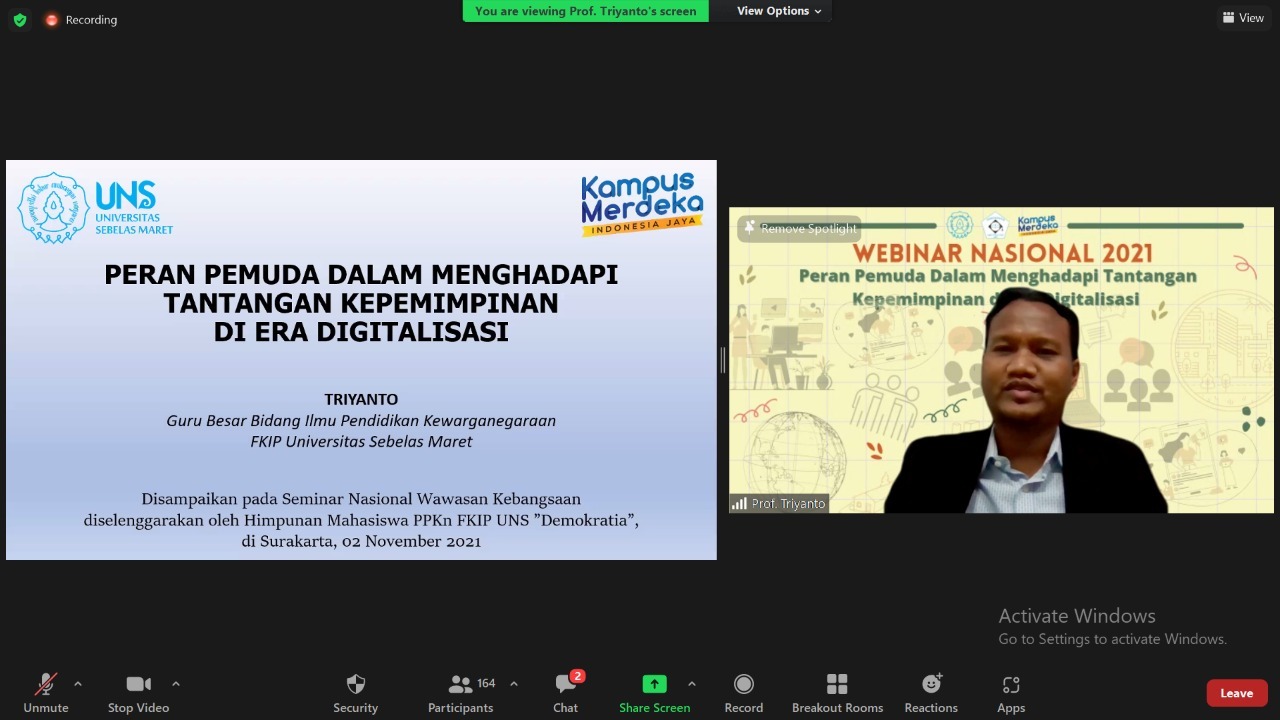Expand share screen options arrow
The height and width of the screenshot is (720, 1280).
(x=691, y=684)
